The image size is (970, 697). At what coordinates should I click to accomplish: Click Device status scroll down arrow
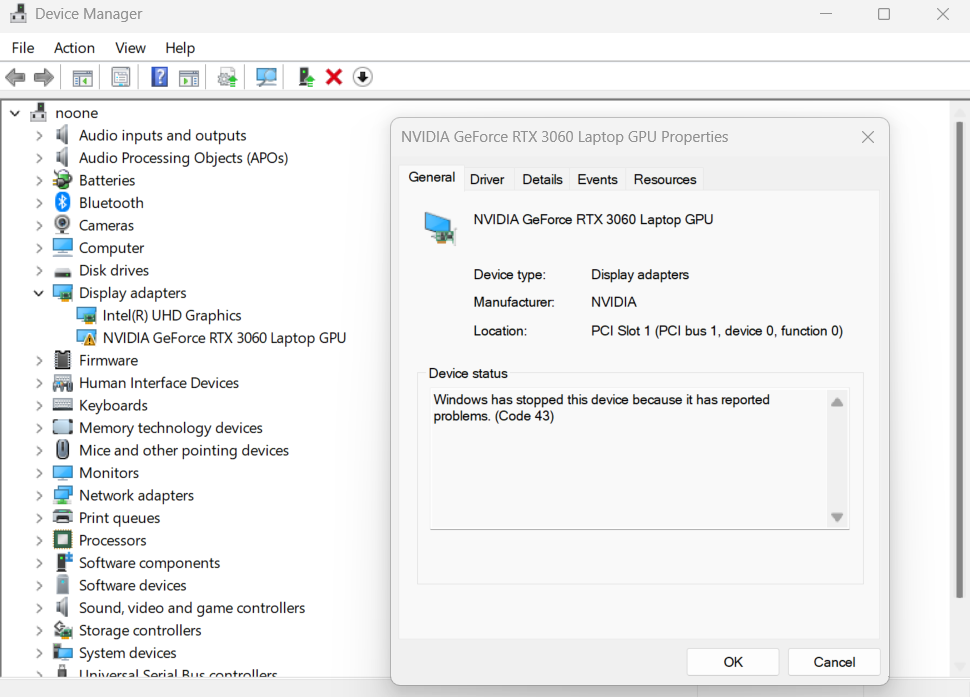tap(837, 517)
